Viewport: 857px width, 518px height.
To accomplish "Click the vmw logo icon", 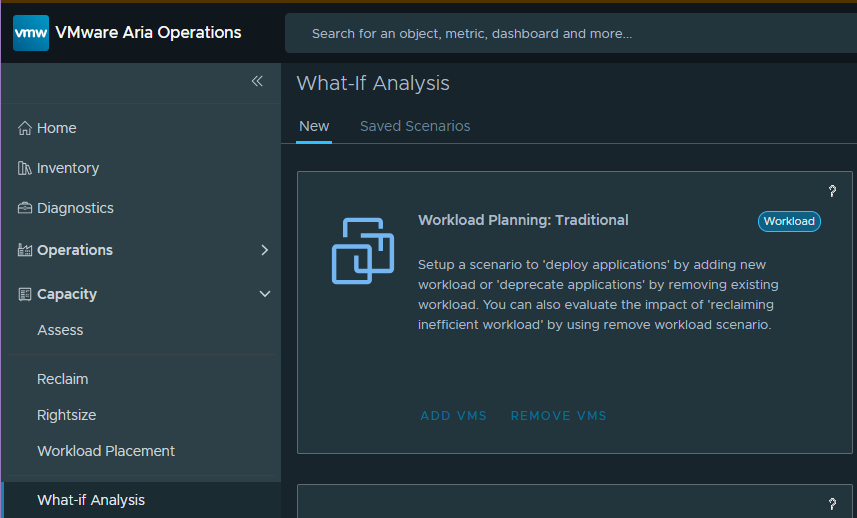I will point(31,33).
